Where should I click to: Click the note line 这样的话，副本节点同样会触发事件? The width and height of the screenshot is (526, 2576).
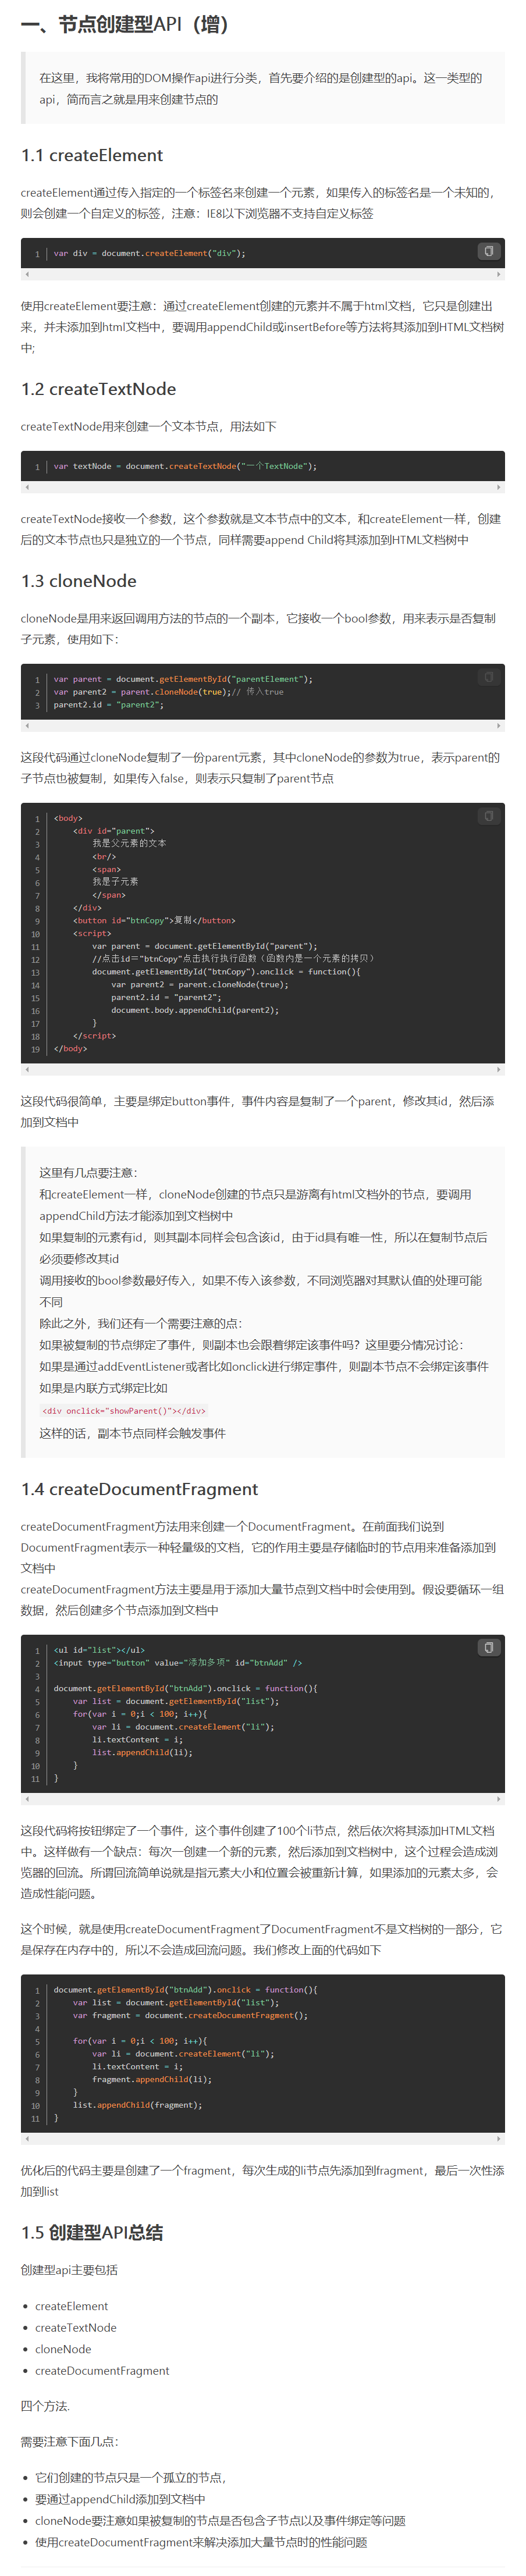point(132,1433)
